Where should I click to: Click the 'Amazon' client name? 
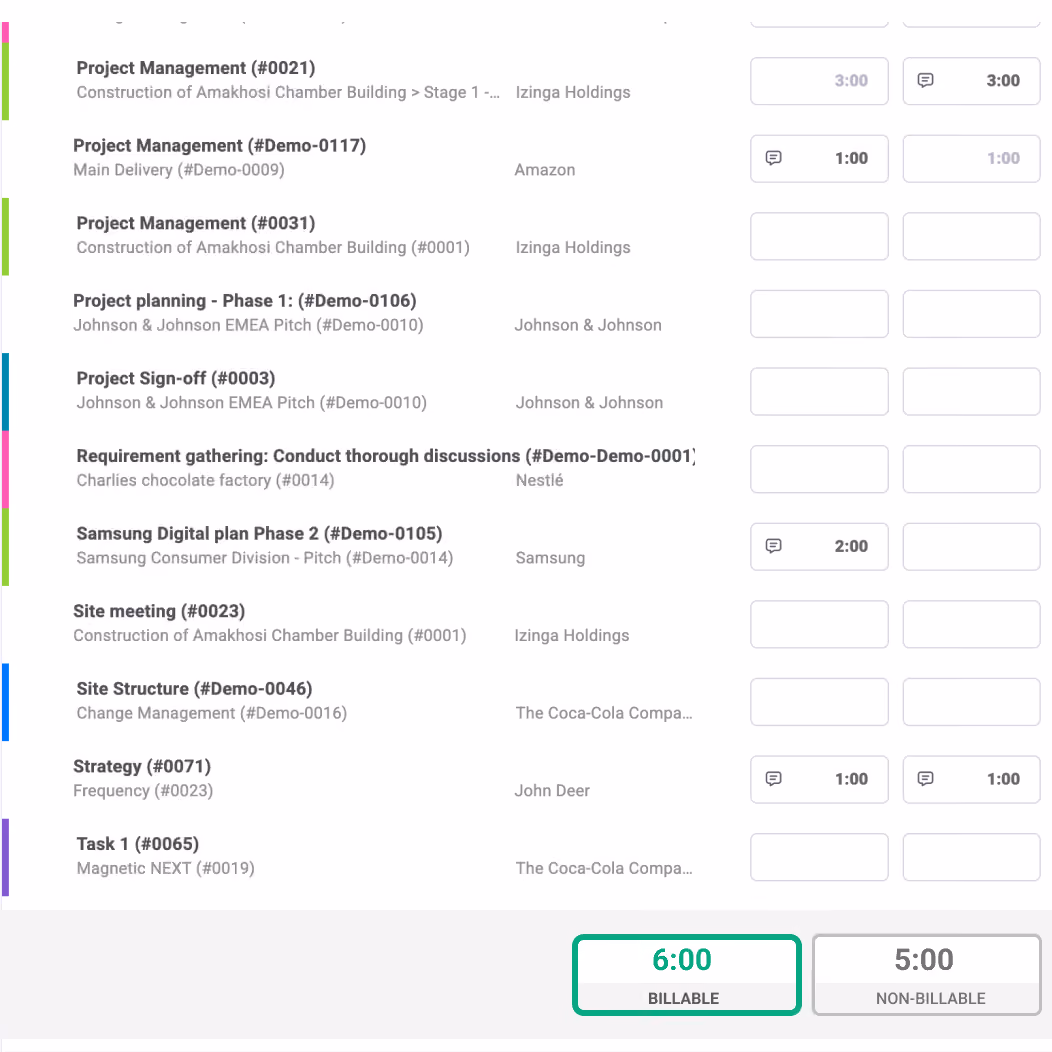[x=545, y=170]
